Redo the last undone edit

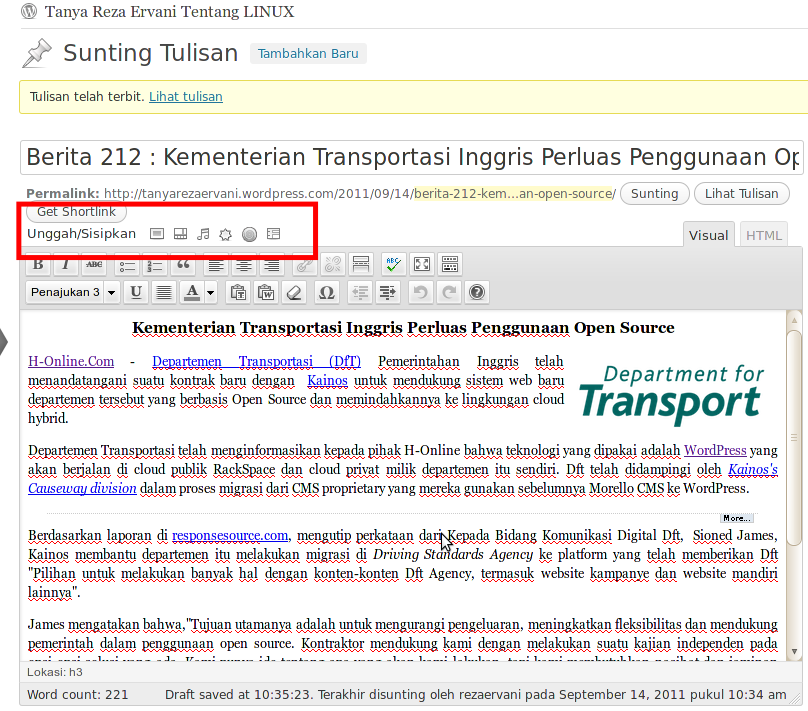coord(449,292)
